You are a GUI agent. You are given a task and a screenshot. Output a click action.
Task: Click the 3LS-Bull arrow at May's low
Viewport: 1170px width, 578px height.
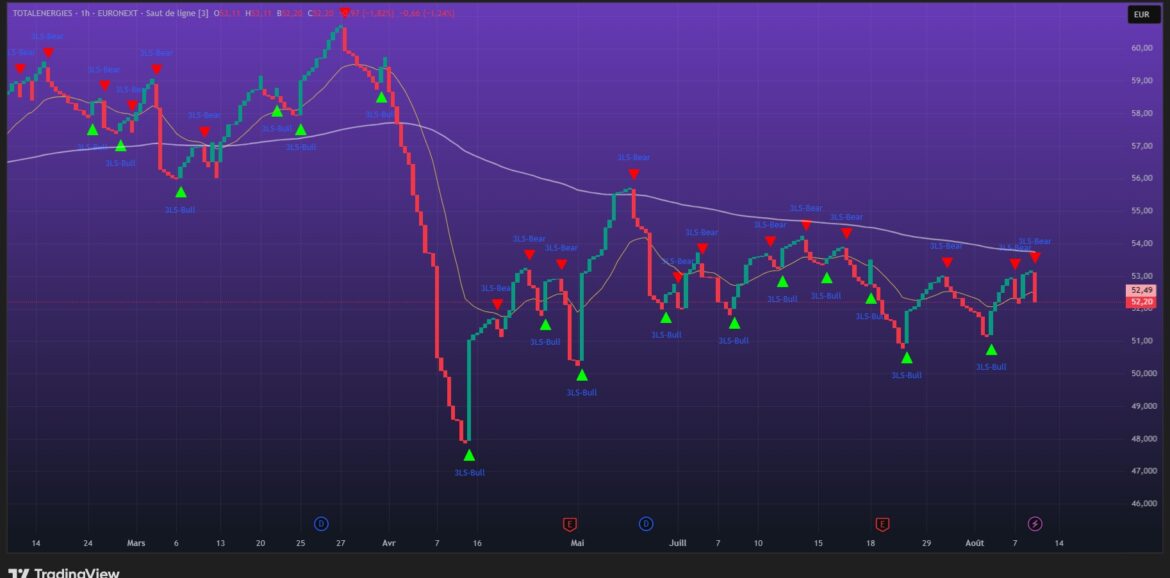581,375
